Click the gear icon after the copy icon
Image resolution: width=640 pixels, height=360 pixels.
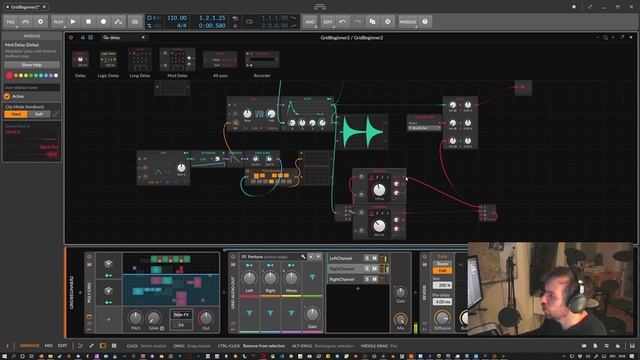click(x=387, y=22)
